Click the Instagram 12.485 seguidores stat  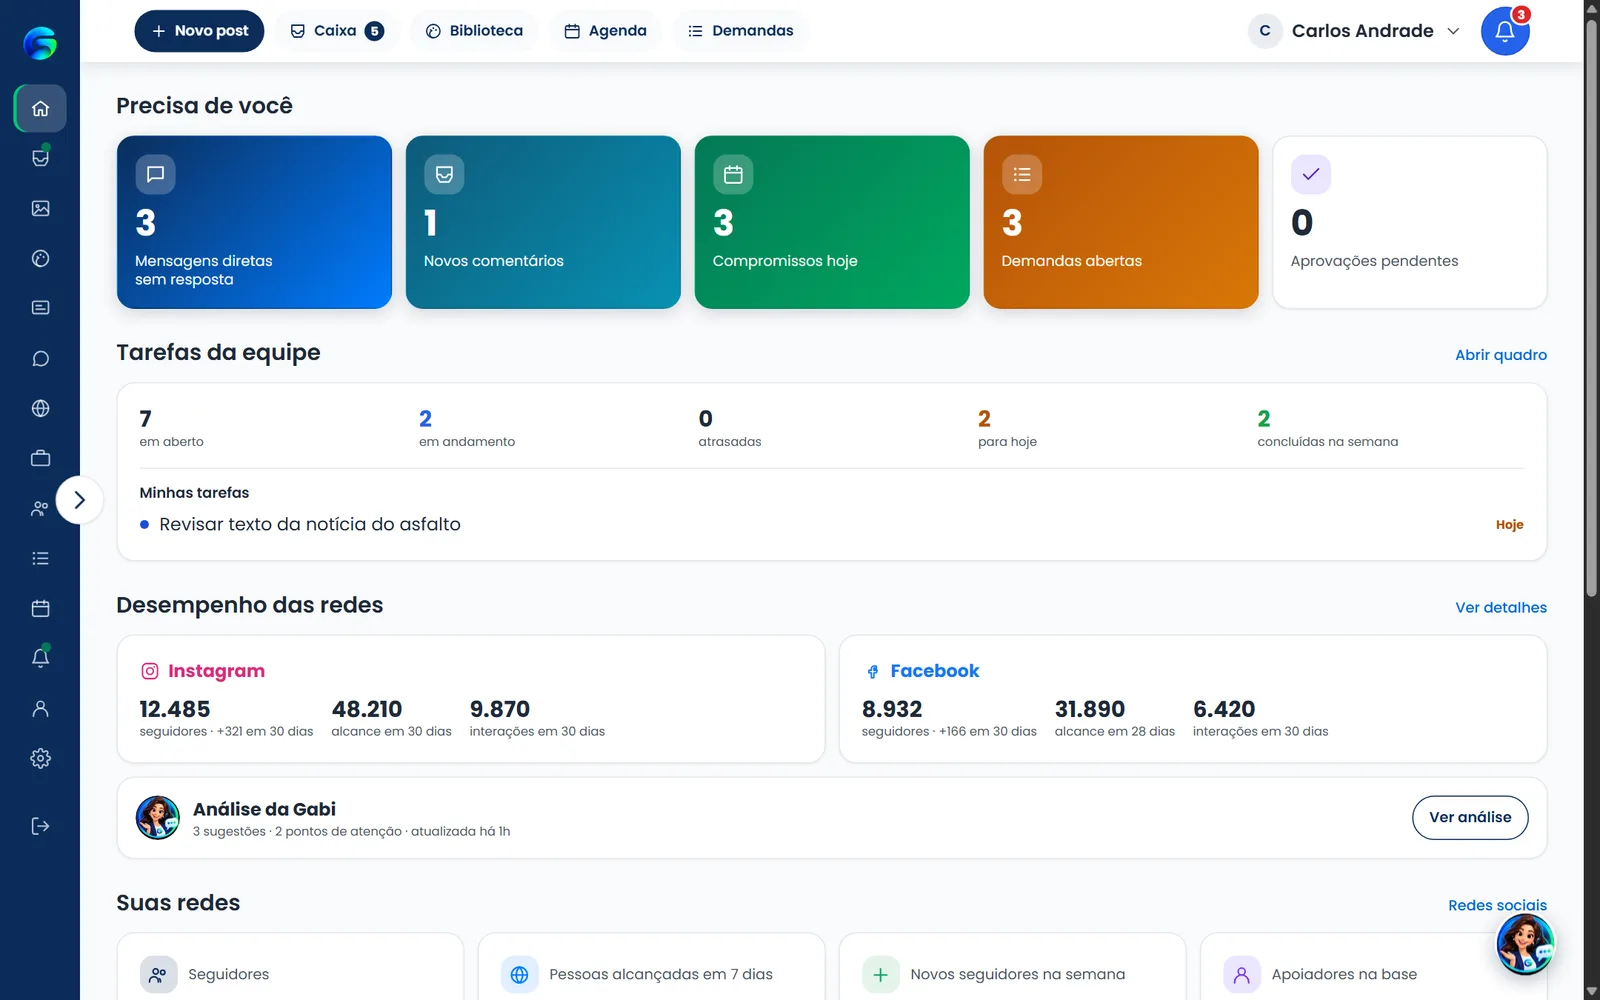pos(226,718)
